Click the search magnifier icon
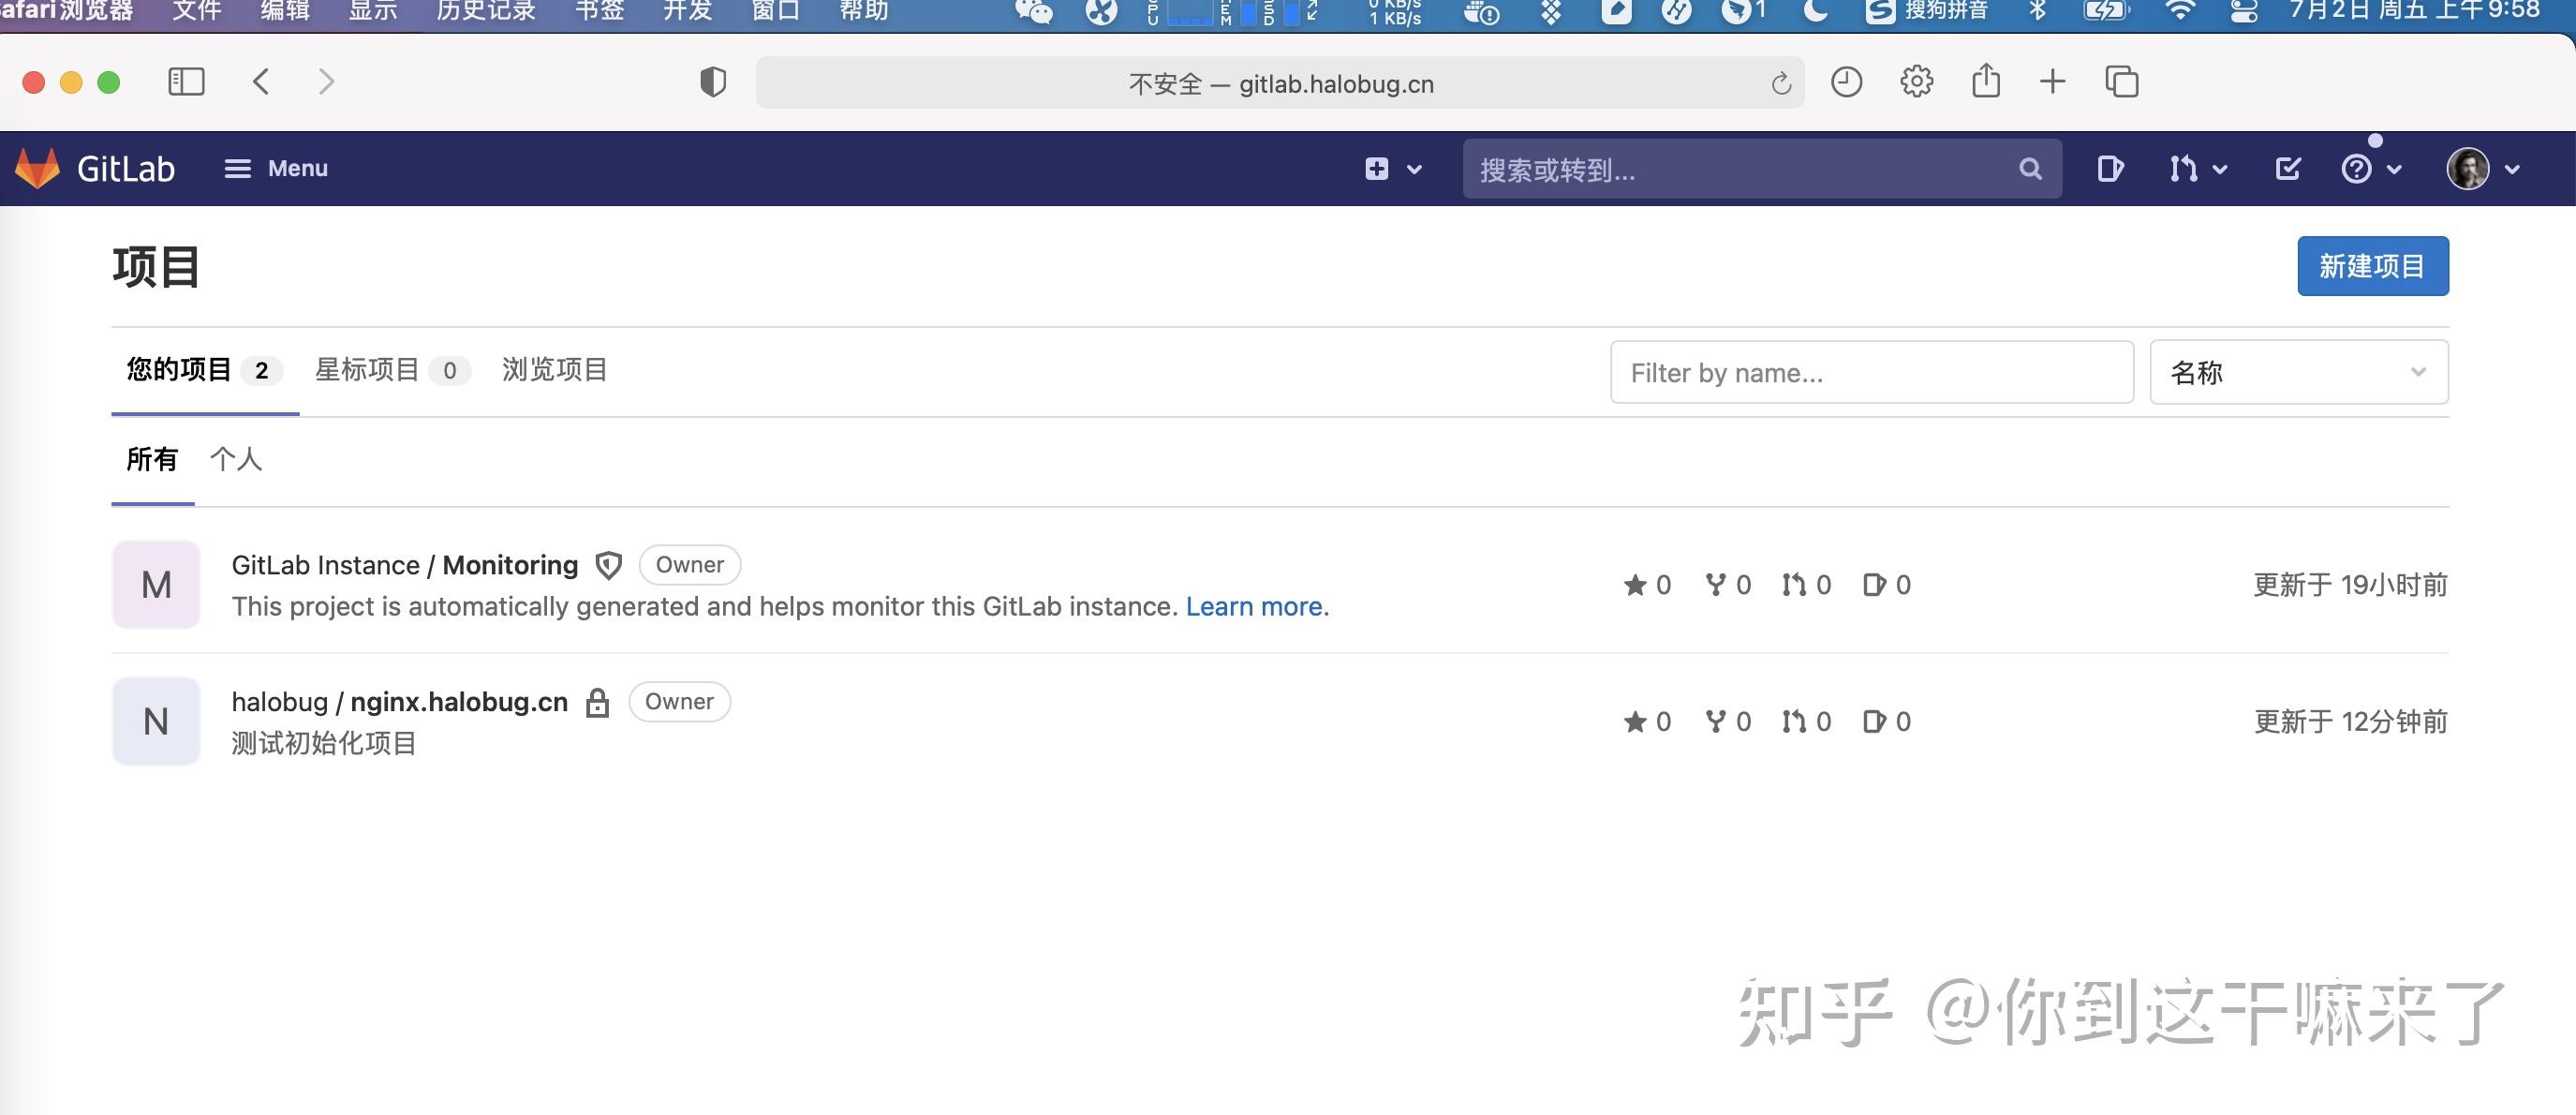The width and height of the screenshot is (2576, 1115). 2029,169
